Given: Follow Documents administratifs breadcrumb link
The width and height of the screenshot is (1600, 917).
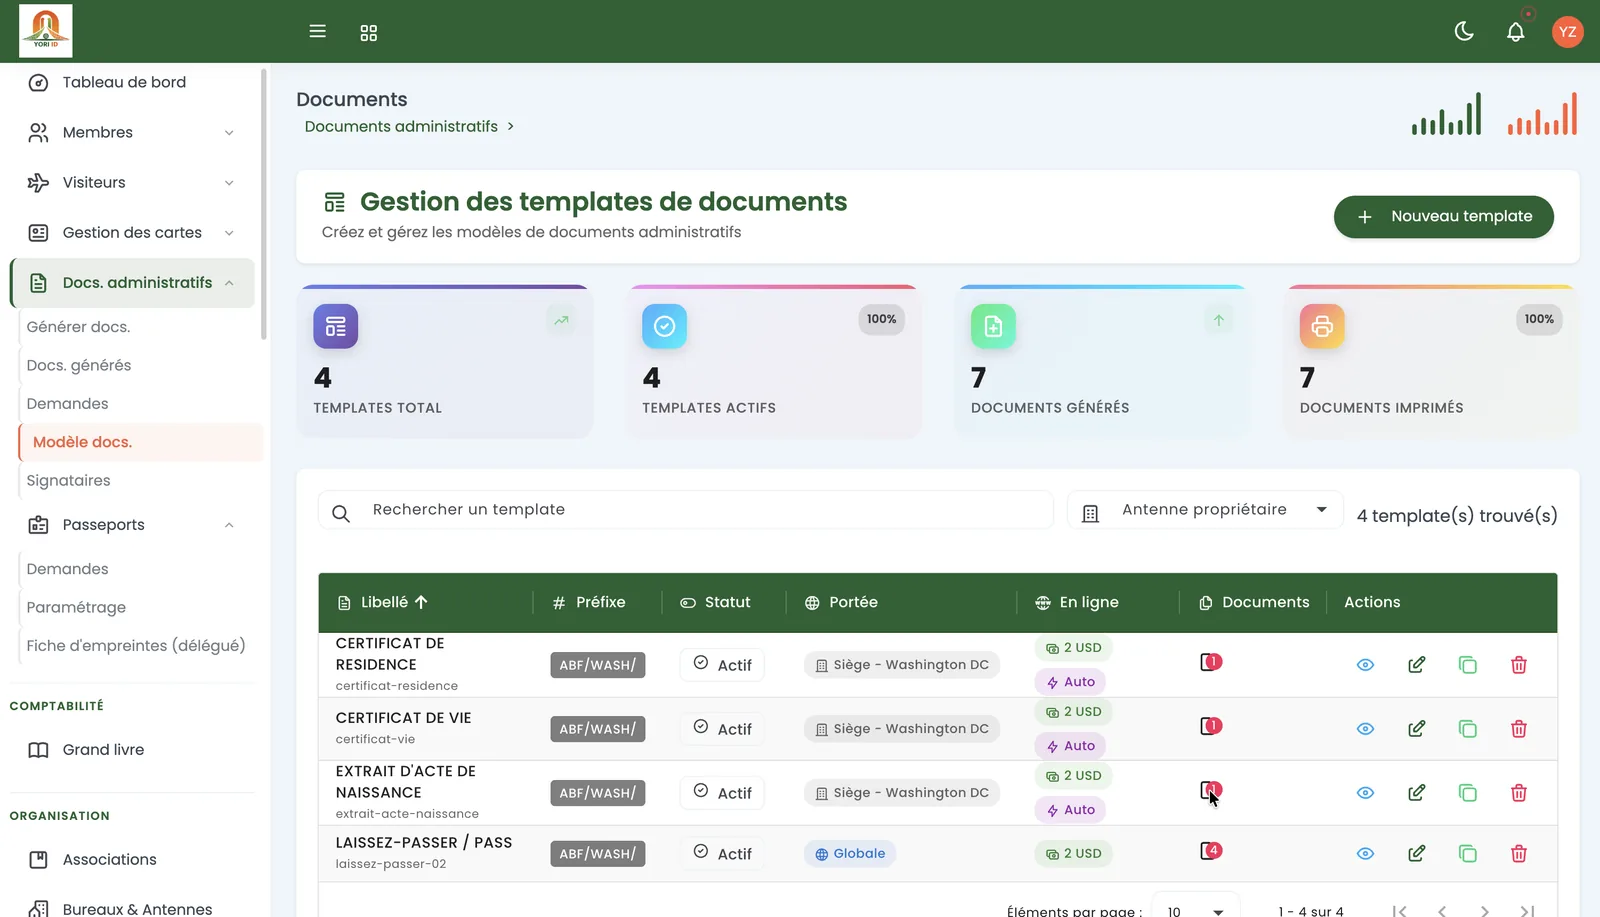Looking at the screenshot, I should coord(401,127).
